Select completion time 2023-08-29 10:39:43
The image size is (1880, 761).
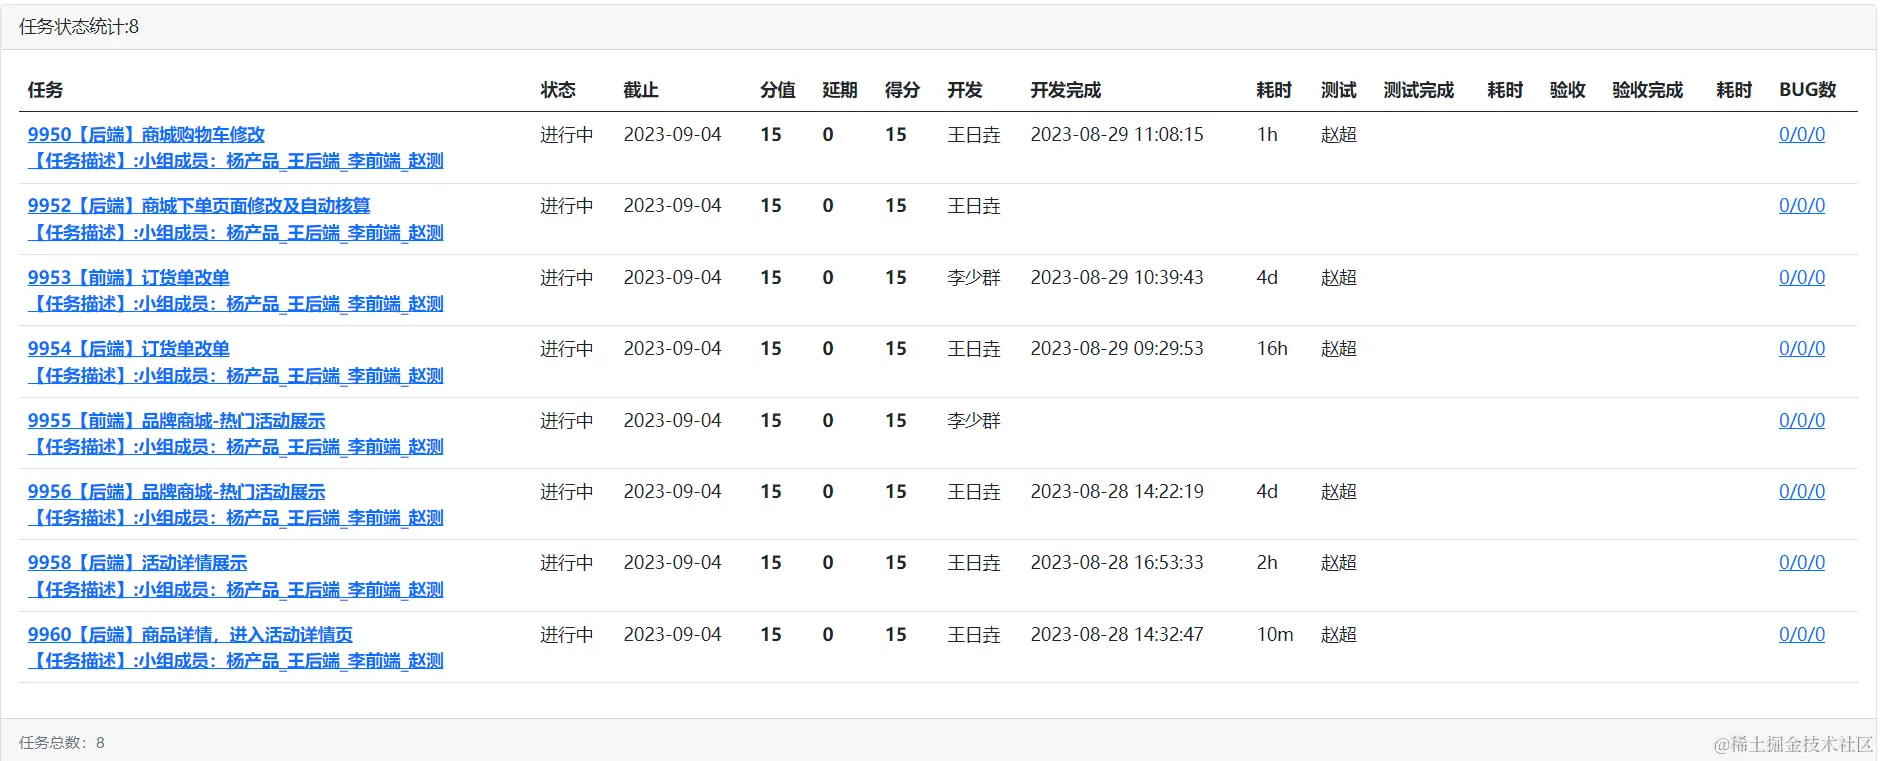pyautogui.click(x=1117, y=277)
